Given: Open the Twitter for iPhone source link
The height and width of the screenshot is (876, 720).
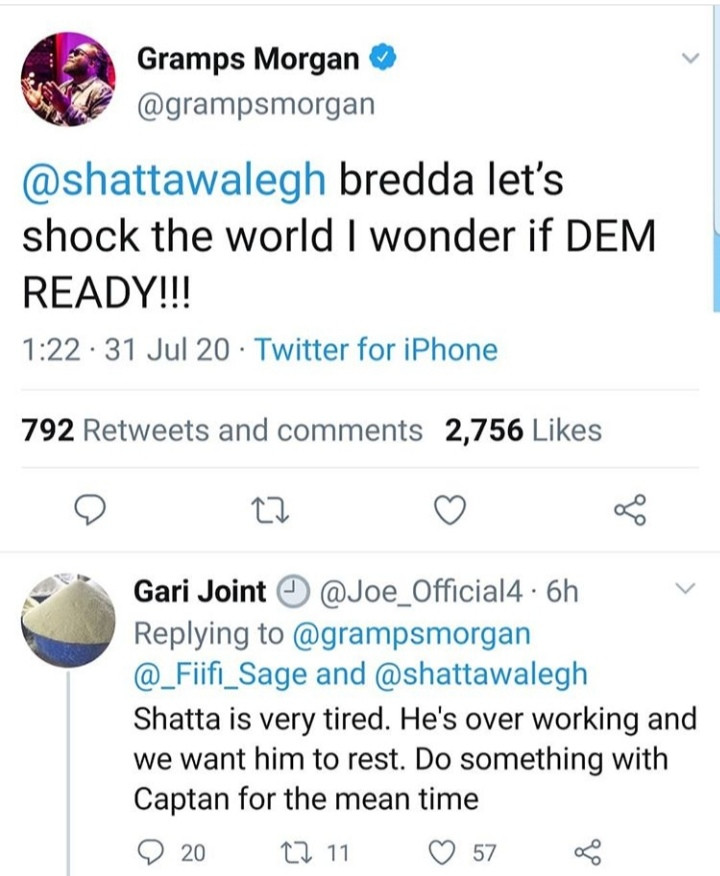Looking at the screenshot, I should tap(376, 350).
